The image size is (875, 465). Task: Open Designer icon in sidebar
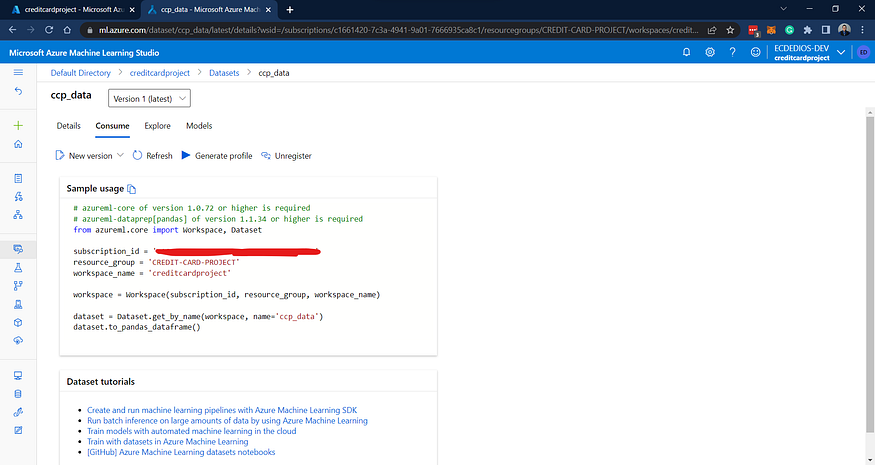point(18,214)
